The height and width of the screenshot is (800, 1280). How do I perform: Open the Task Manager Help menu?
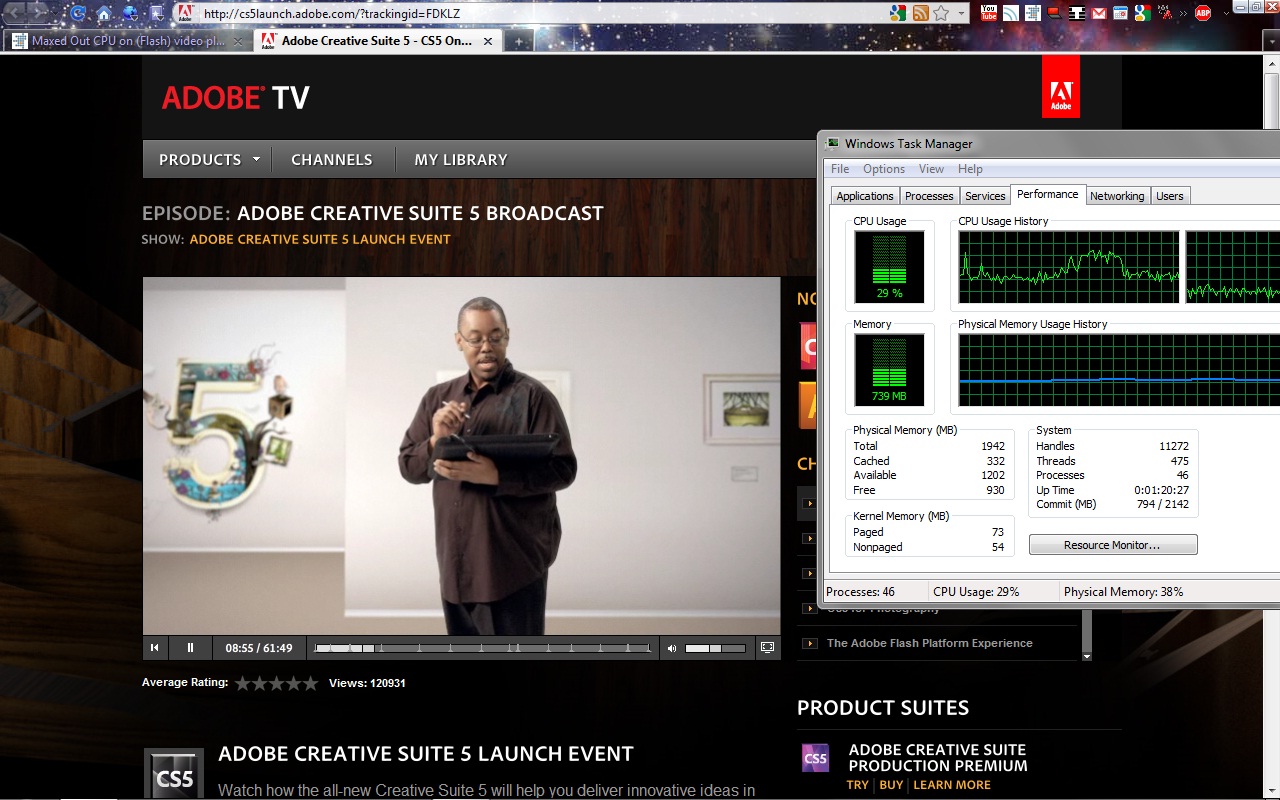pyautogui.click(x=970, y=169)
